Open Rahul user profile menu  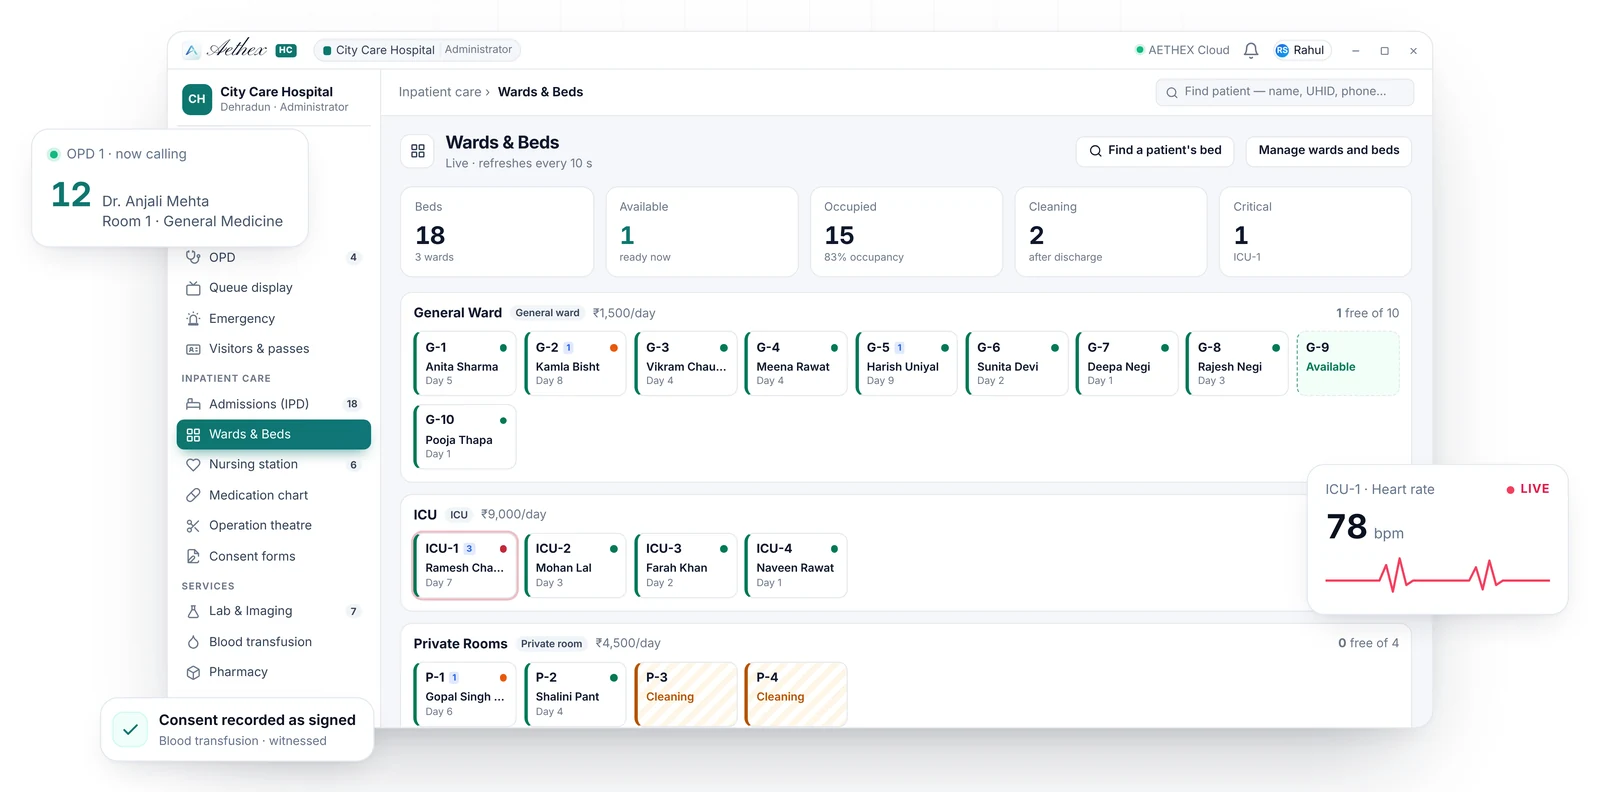(x=1301, y=50)
